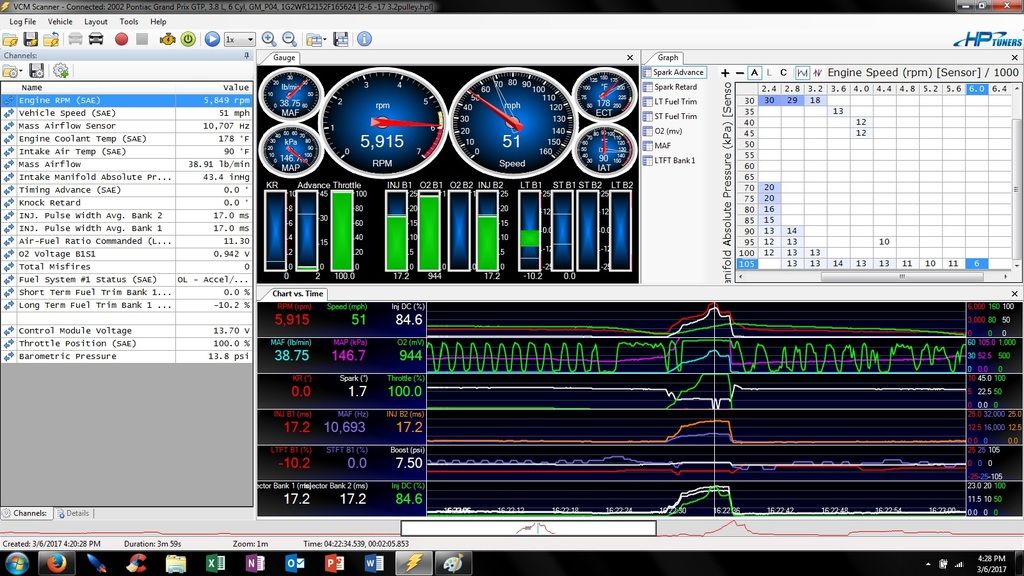Click the plus button in graph toolbar

pyautogui.click(x=725, y=72)
